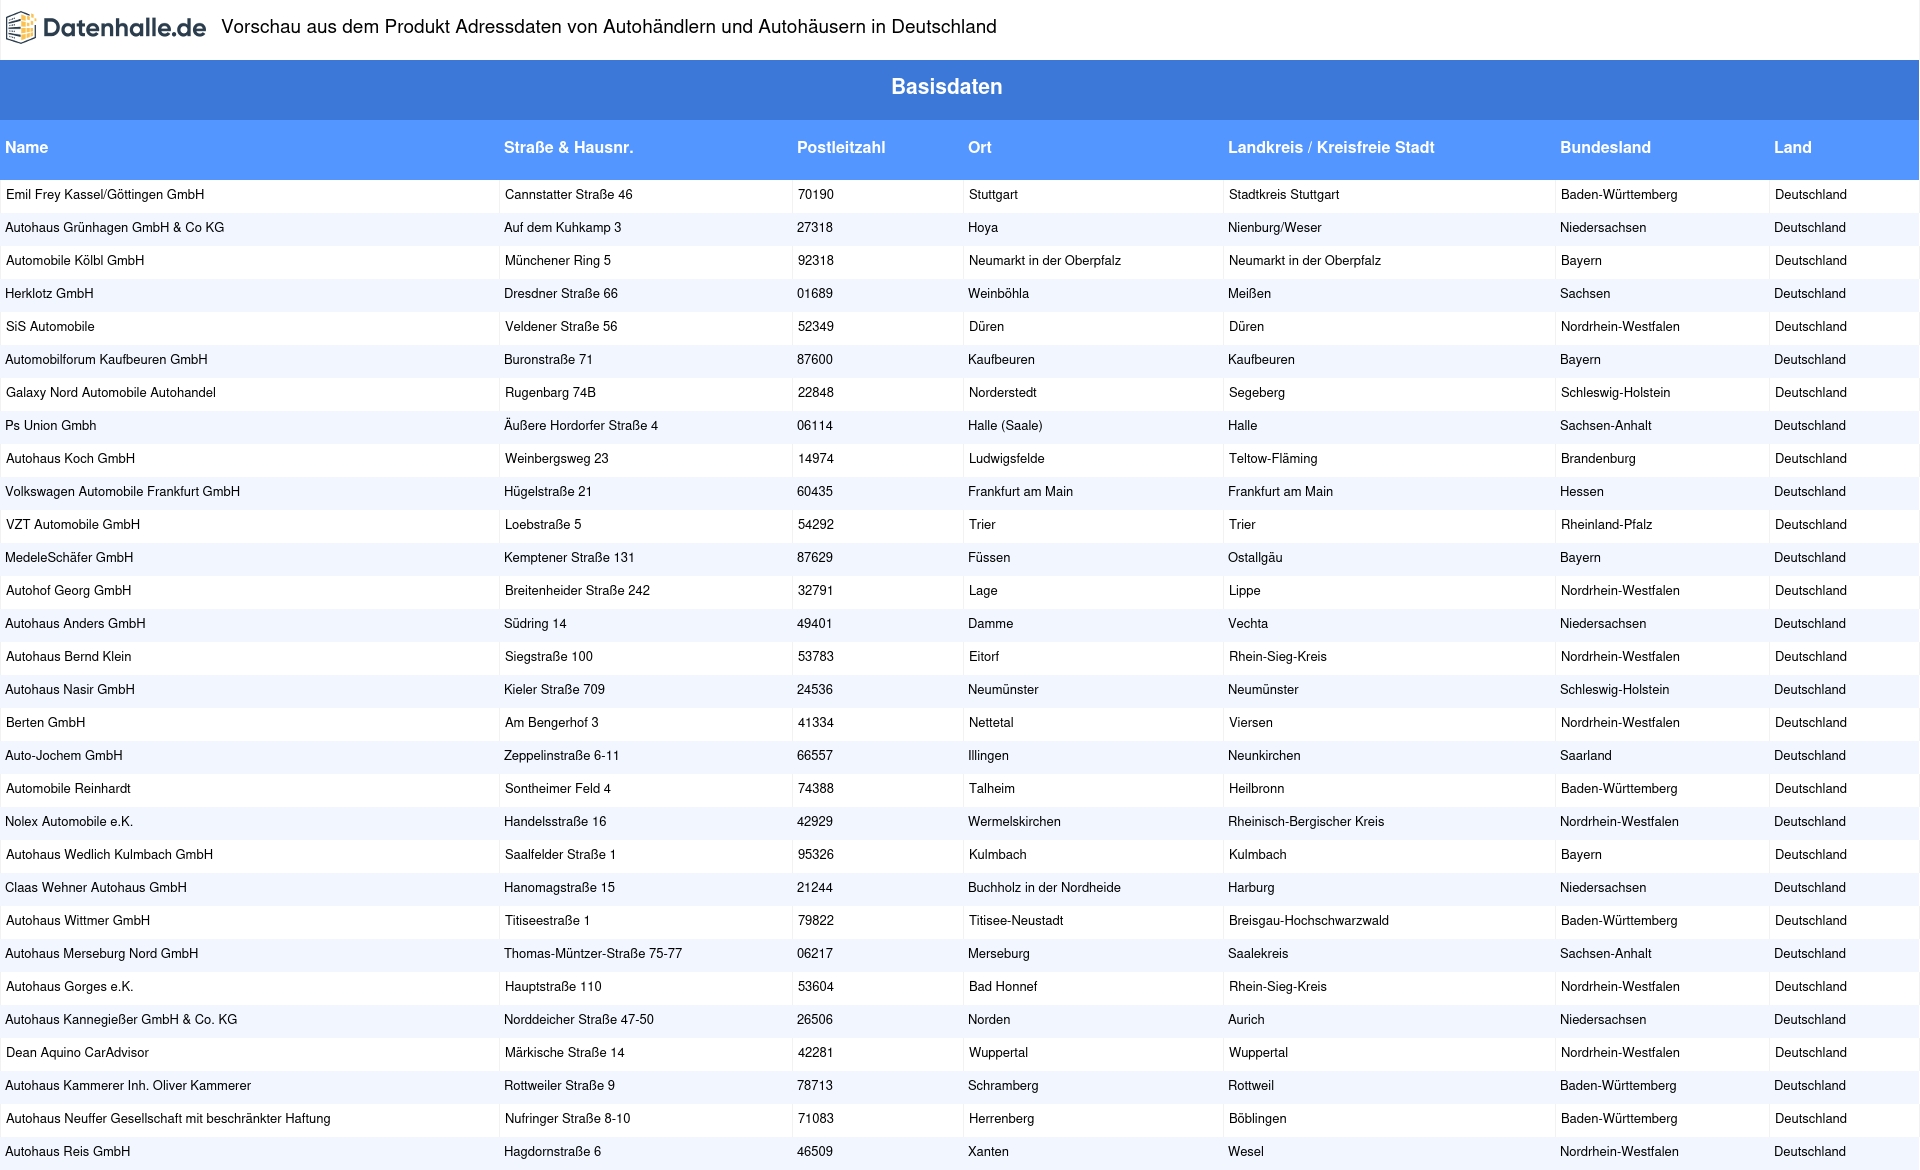The width and height of the screenshot is (1920, 1170).
Task: Select Volkswagen Automobile Frankfurt GmbH
Action: tap(122, 492)
